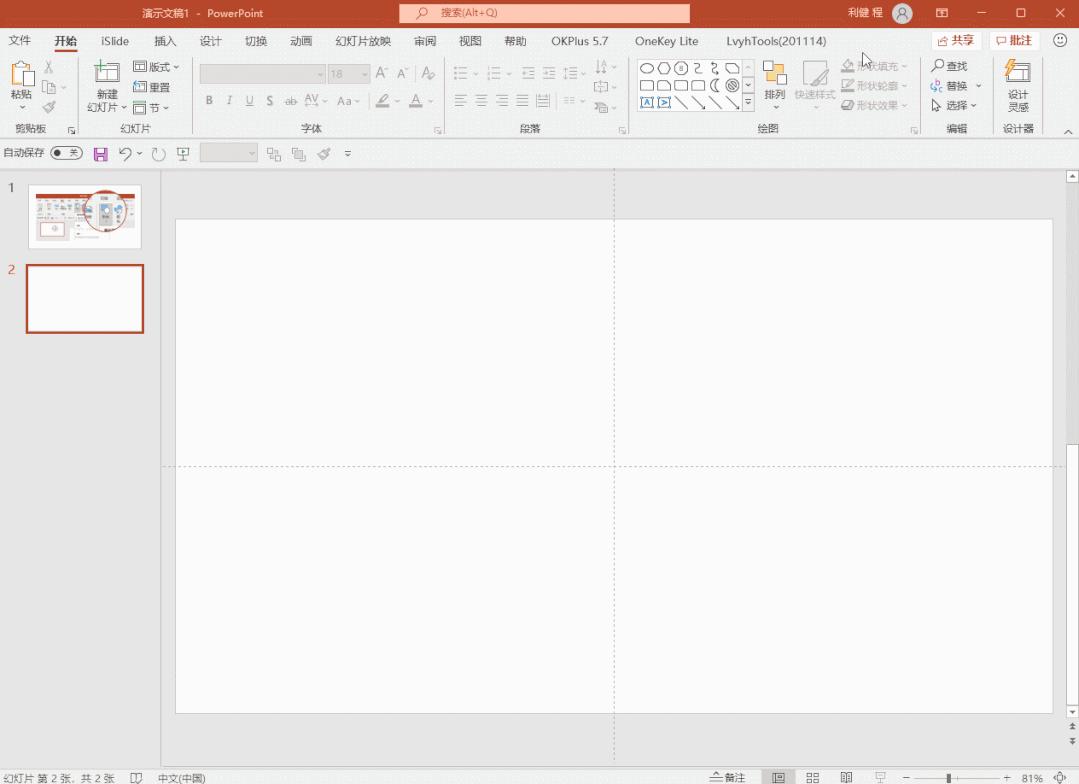The height and width of the screenshot is (784, 1079).
Task: Open the Insert (插入) ribbon tab
Action: coord(165,41)
